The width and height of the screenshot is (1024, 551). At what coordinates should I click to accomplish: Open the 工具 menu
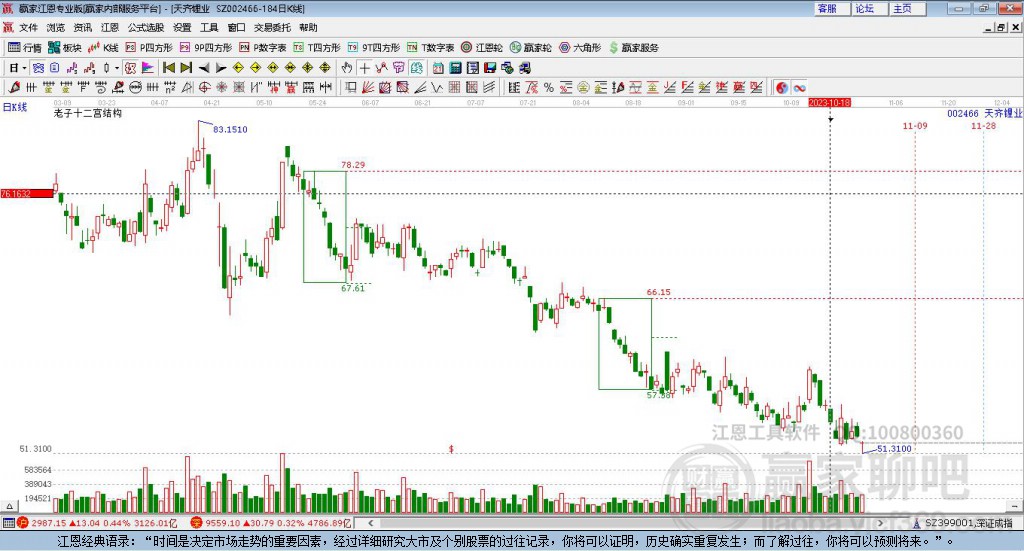pyautogui.click(x=209, y=27)
